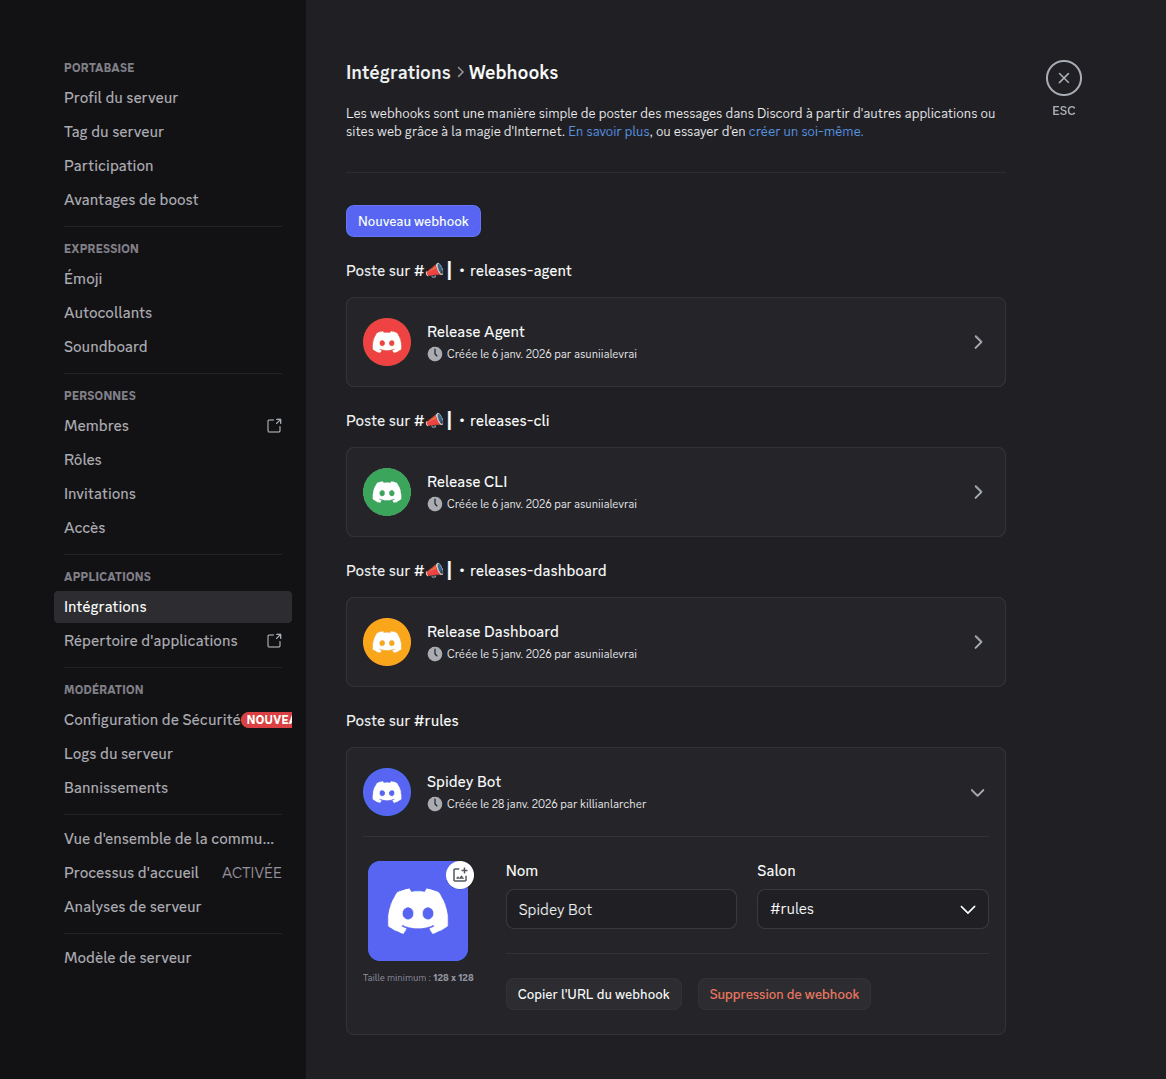1166x1079 pixels.
Task: Click Copier l'URL du webhook
Action: pyautogui.click(x=593, y=993)
